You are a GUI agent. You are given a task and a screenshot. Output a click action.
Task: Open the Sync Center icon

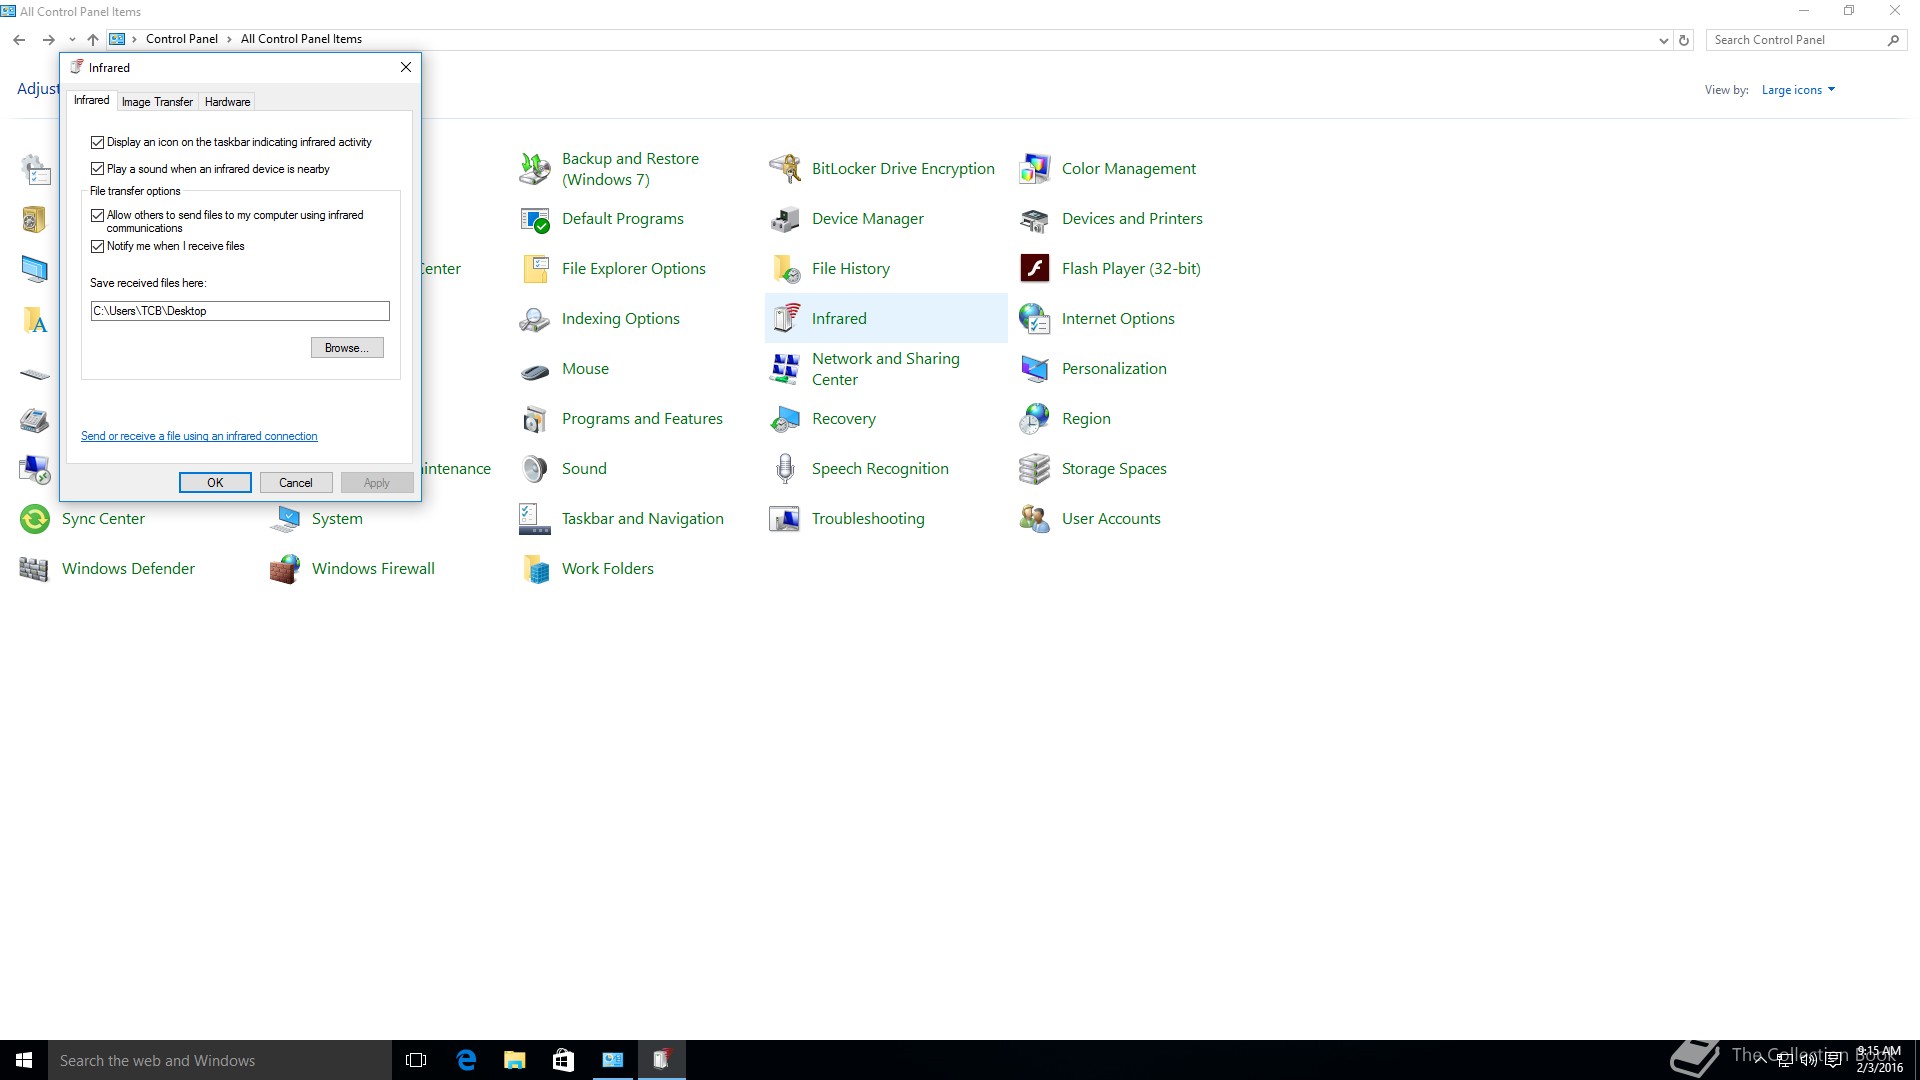tap(35, 519)
